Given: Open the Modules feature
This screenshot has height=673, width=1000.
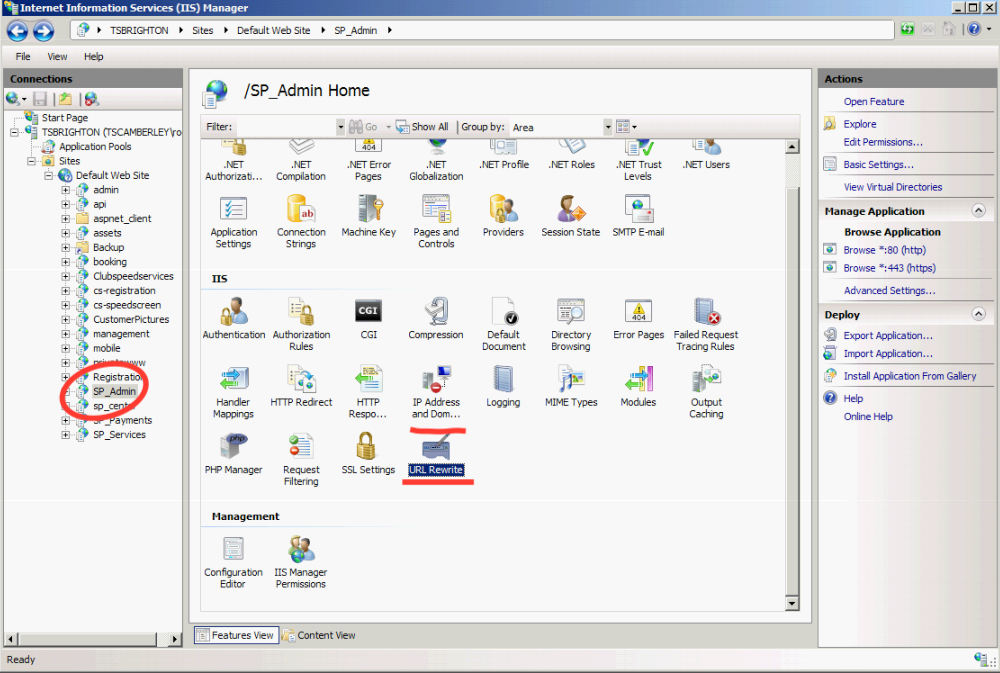Looking at the screenshot, I should (x=638, y=387).
